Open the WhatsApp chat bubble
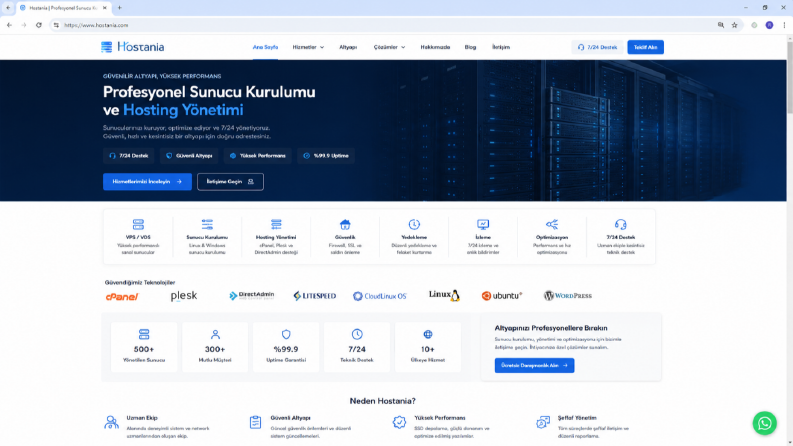The image size is (793, 446). click(764, 423)
